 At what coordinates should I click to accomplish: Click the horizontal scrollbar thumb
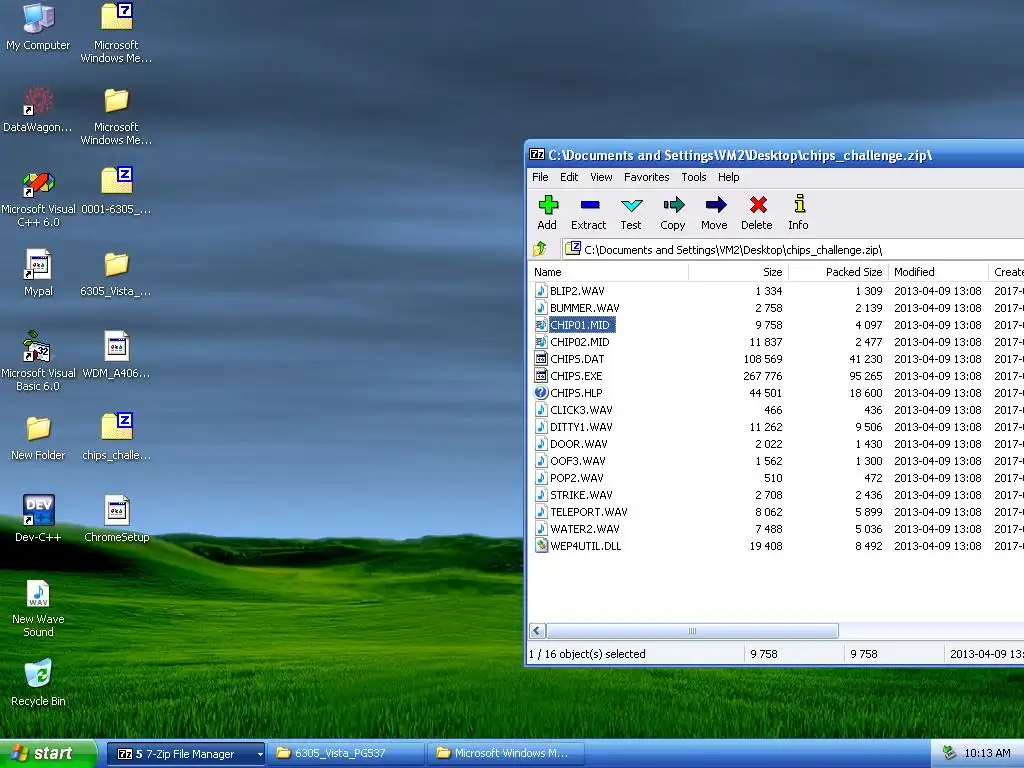click(x=692, y=631)
